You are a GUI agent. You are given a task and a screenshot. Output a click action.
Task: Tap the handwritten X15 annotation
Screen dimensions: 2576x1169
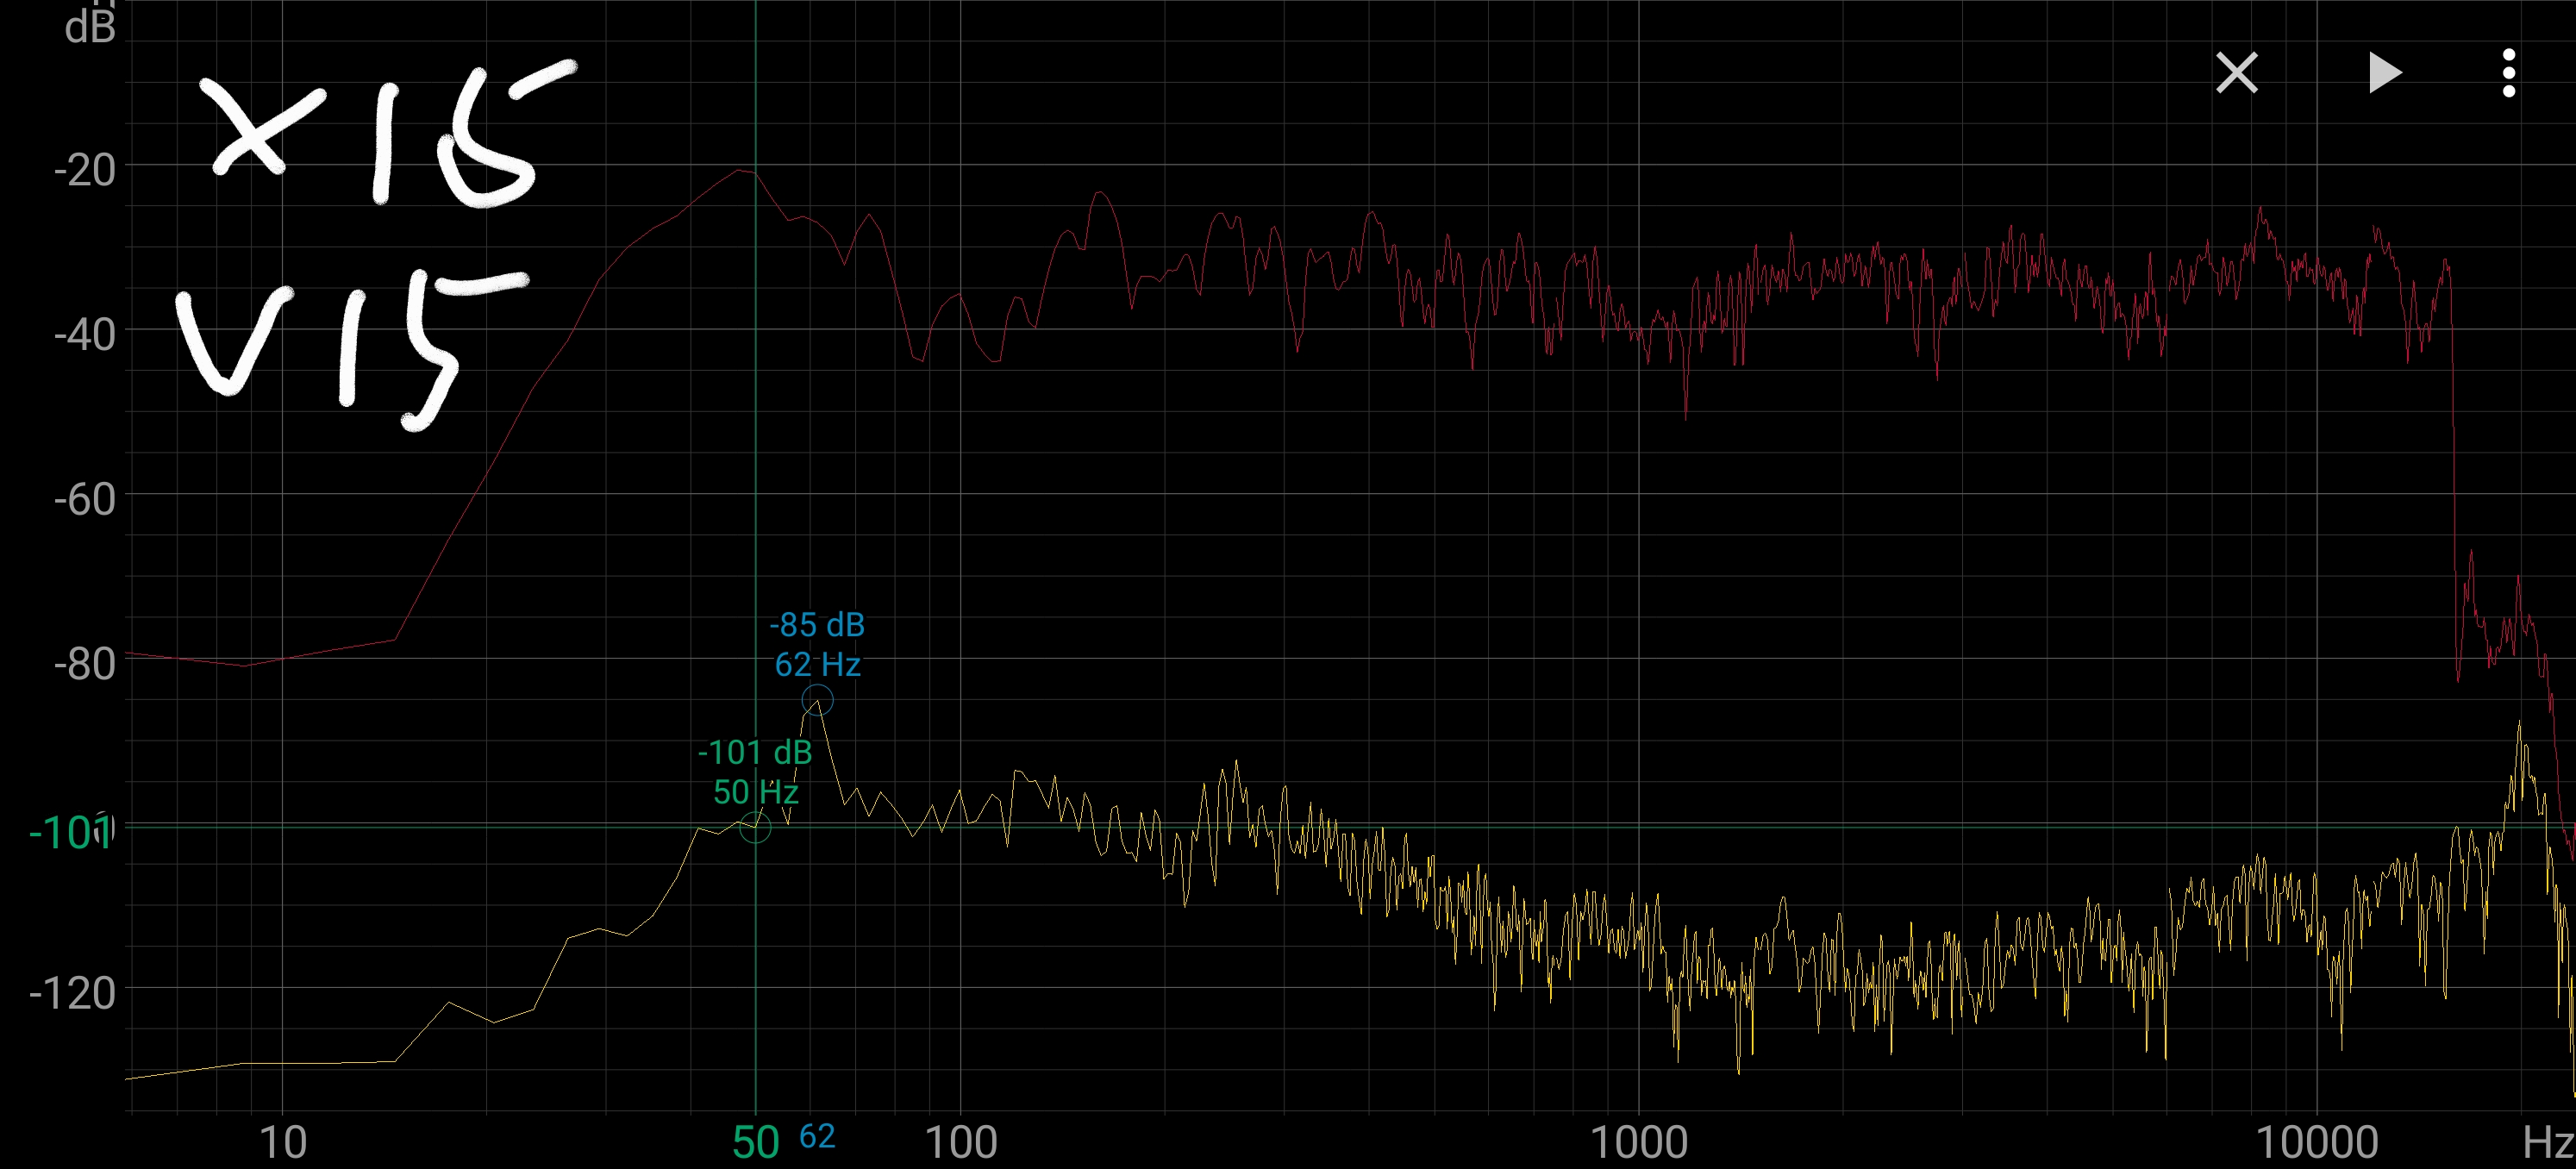385,135
